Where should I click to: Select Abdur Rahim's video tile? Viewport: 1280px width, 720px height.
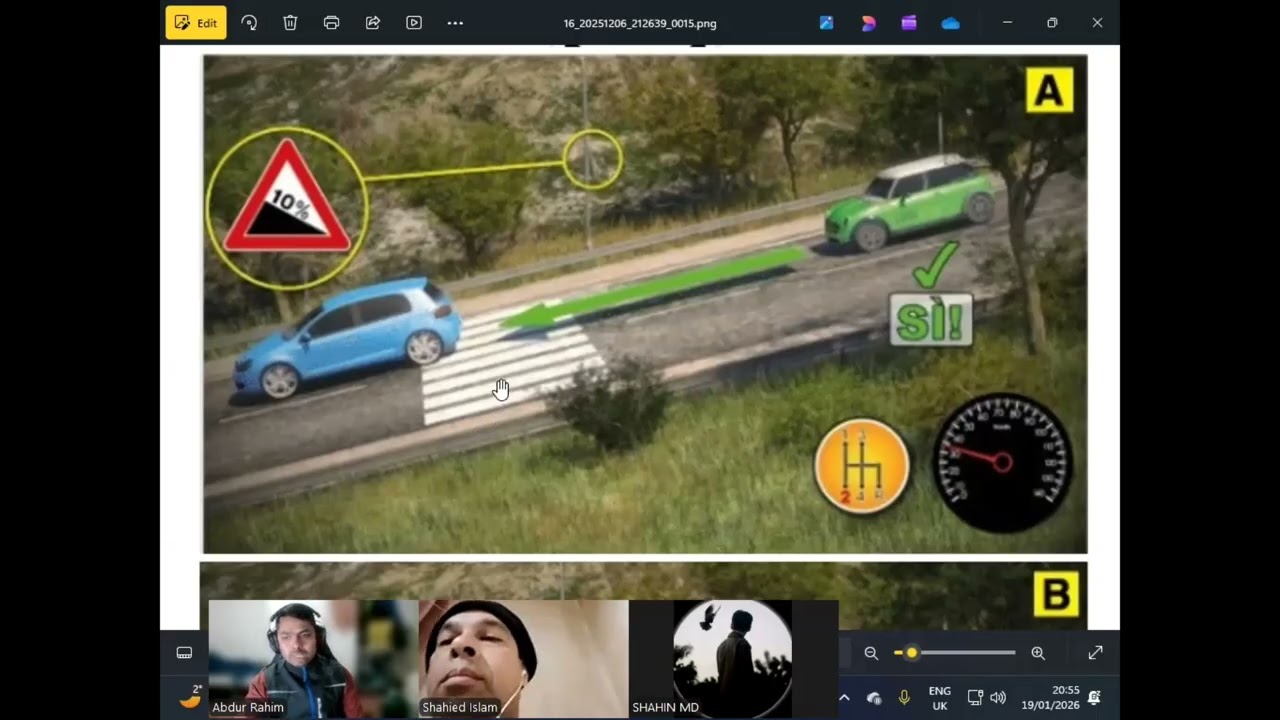[313, 659]
